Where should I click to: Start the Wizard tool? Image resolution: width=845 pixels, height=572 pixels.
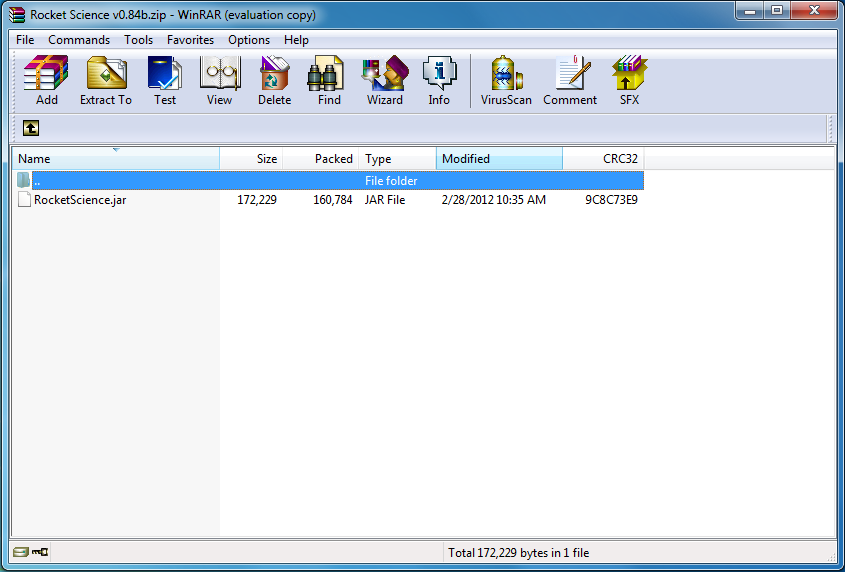coord(384,80)
